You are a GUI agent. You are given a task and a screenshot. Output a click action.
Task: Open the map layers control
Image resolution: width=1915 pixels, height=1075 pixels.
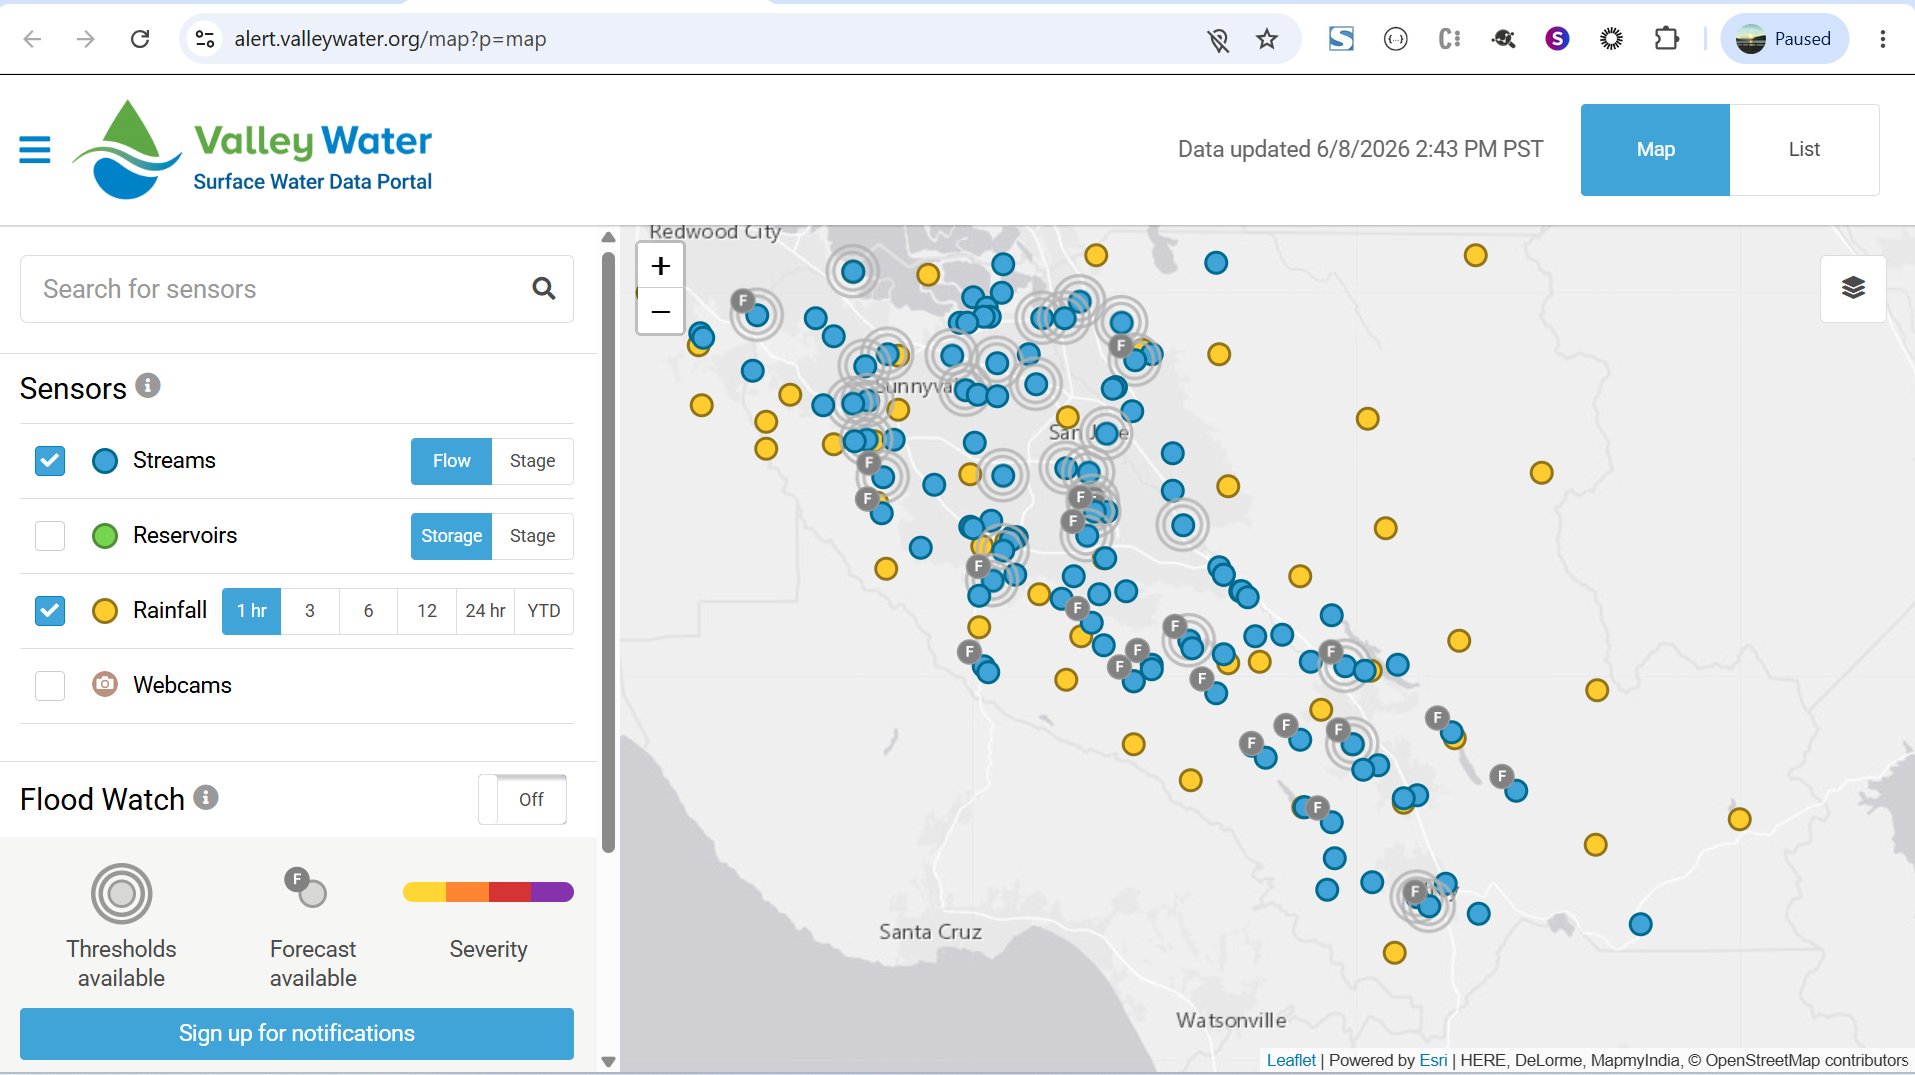[1853, 288]
